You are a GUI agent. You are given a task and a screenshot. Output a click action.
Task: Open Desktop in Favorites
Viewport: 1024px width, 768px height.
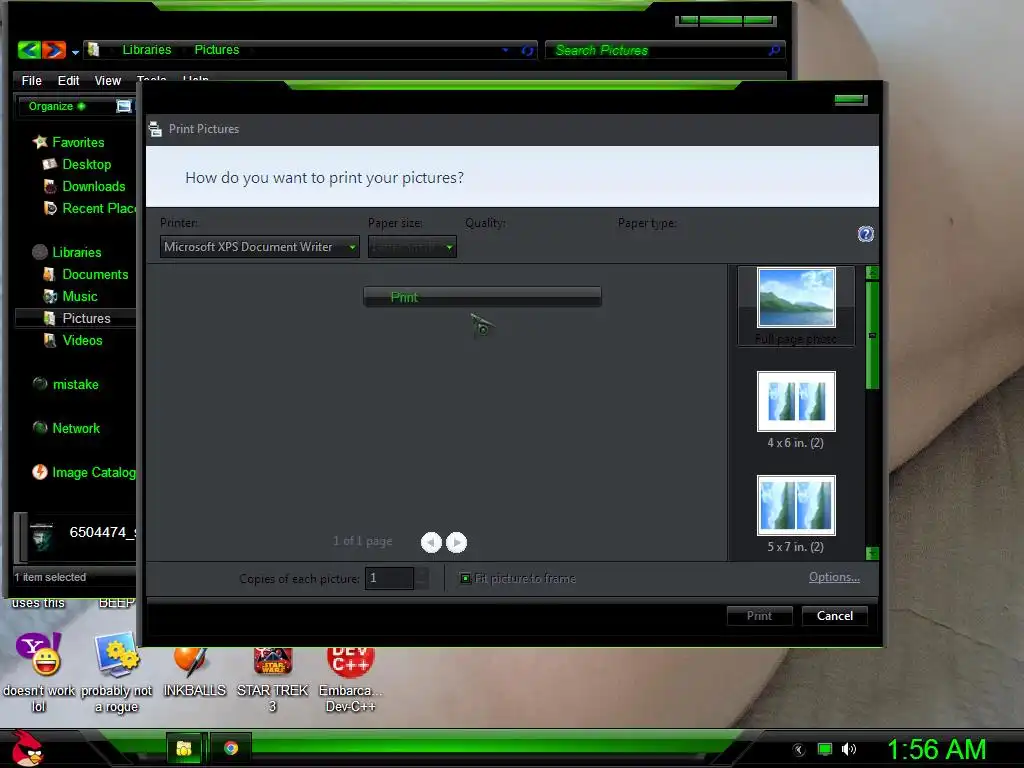86,164
